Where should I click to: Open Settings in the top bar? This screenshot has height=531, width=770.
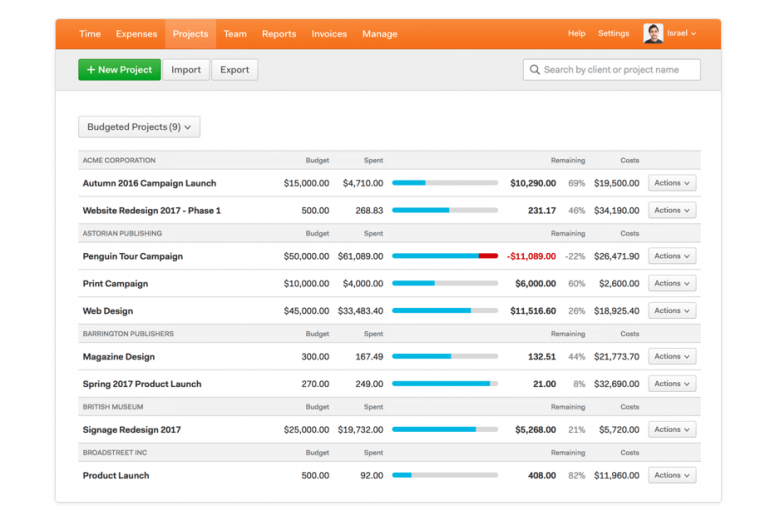tap(613, 34)
